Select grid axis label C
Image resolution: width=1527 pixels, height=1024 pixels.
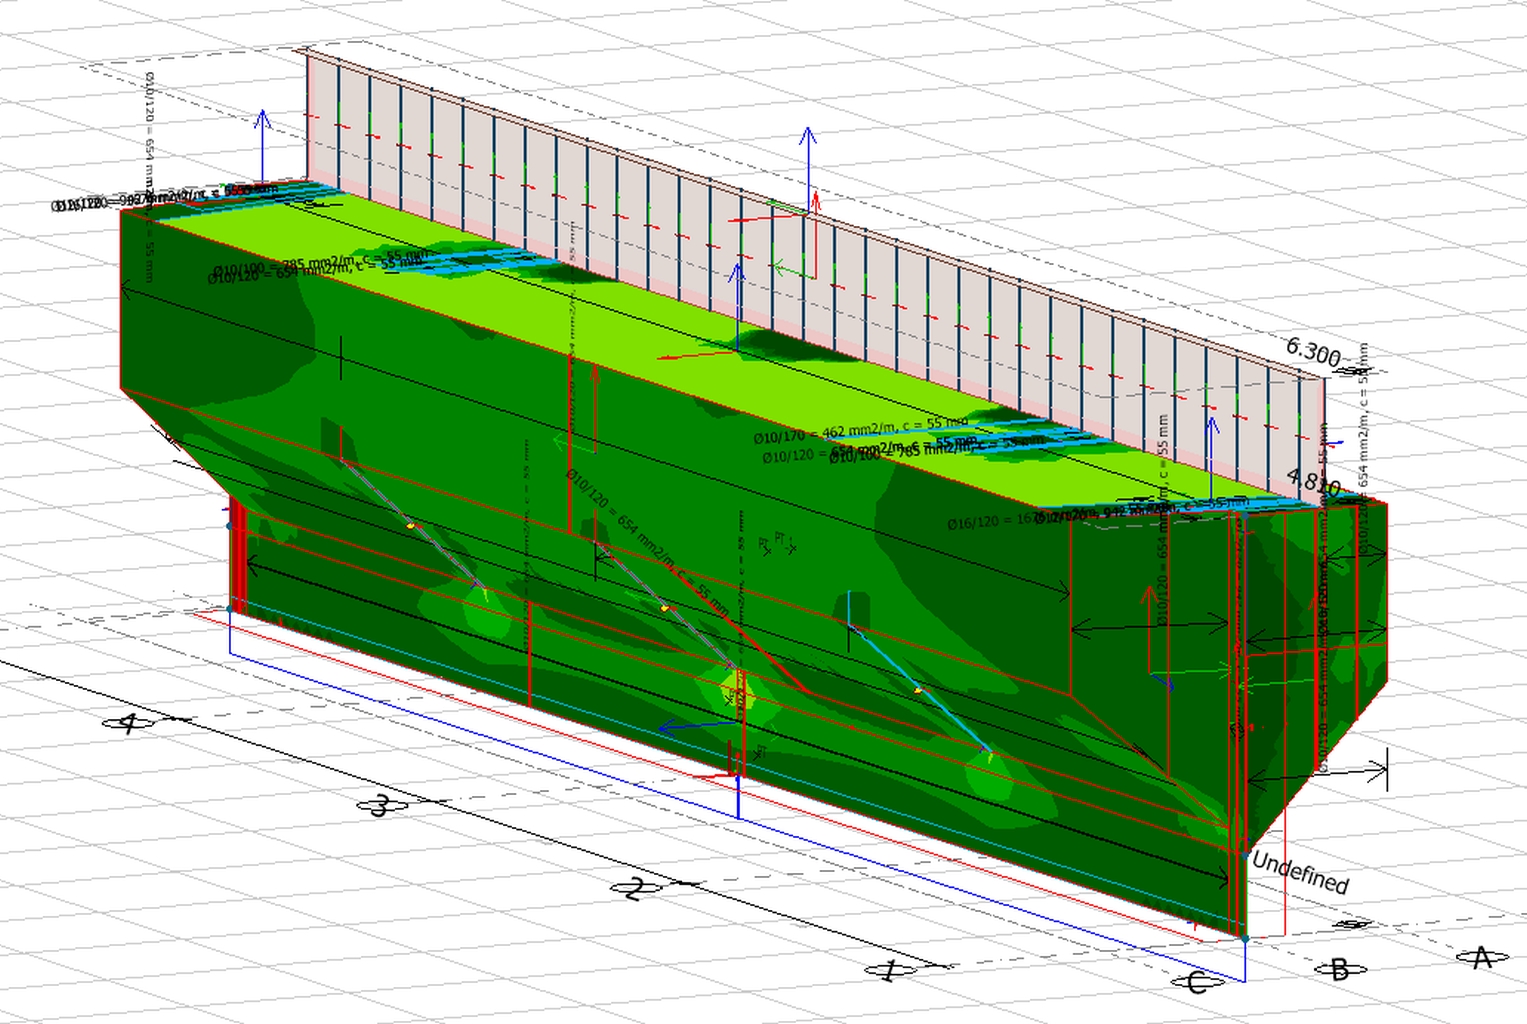coord(1197,983)
